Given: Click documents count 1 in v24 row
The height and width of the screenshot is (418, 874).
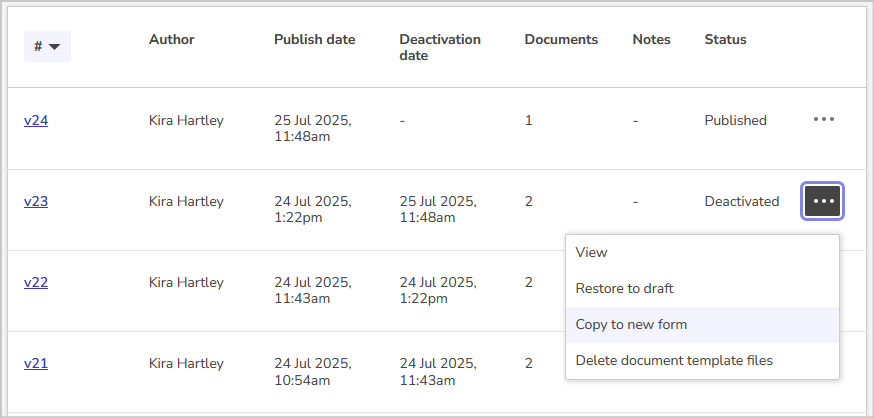Looking at the screenshot, I should (528, 120).
